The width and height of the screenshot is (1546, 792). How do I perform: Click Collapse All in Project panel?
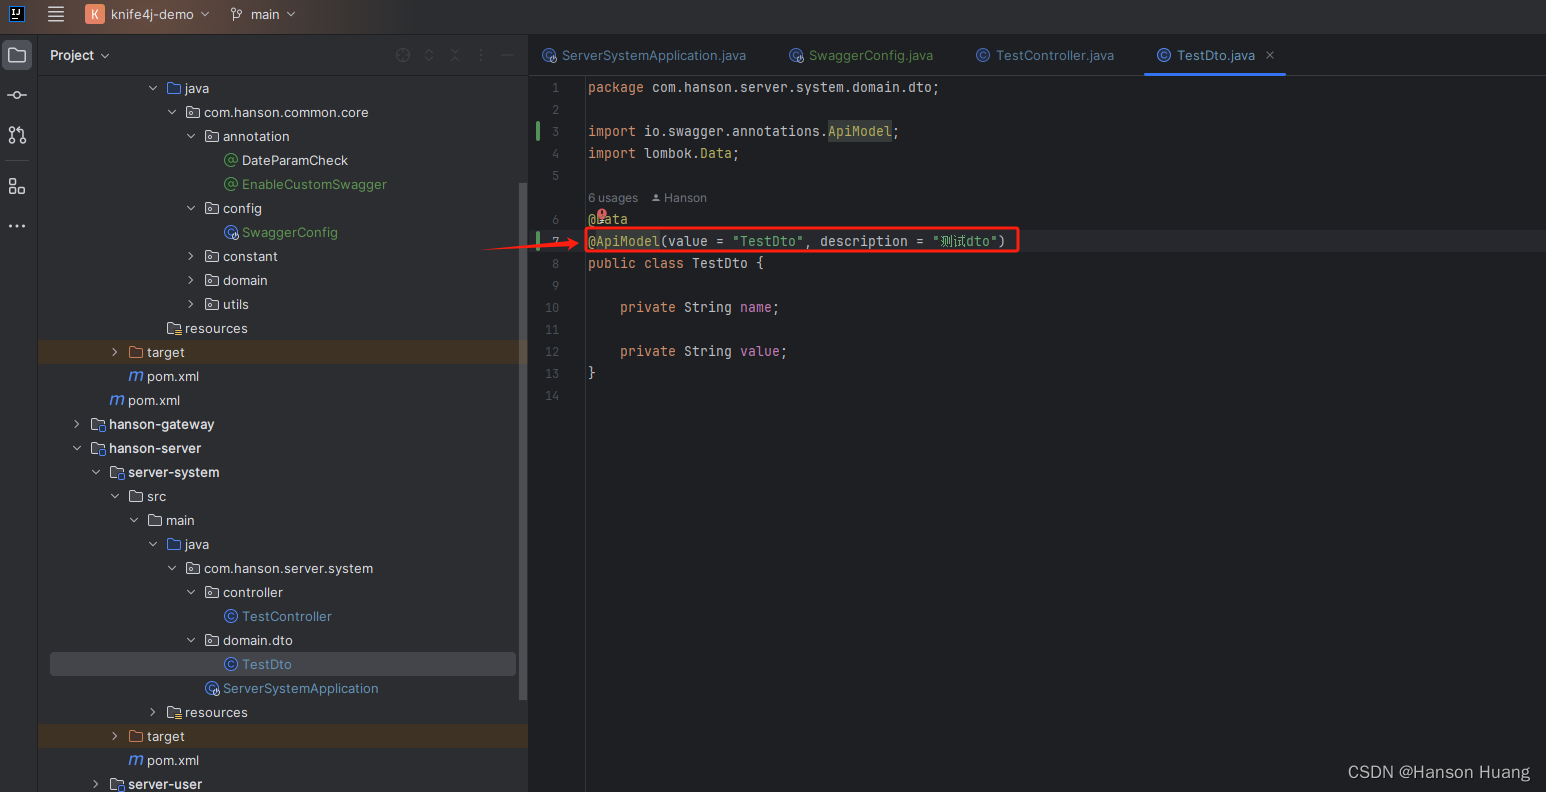[455, 55]
